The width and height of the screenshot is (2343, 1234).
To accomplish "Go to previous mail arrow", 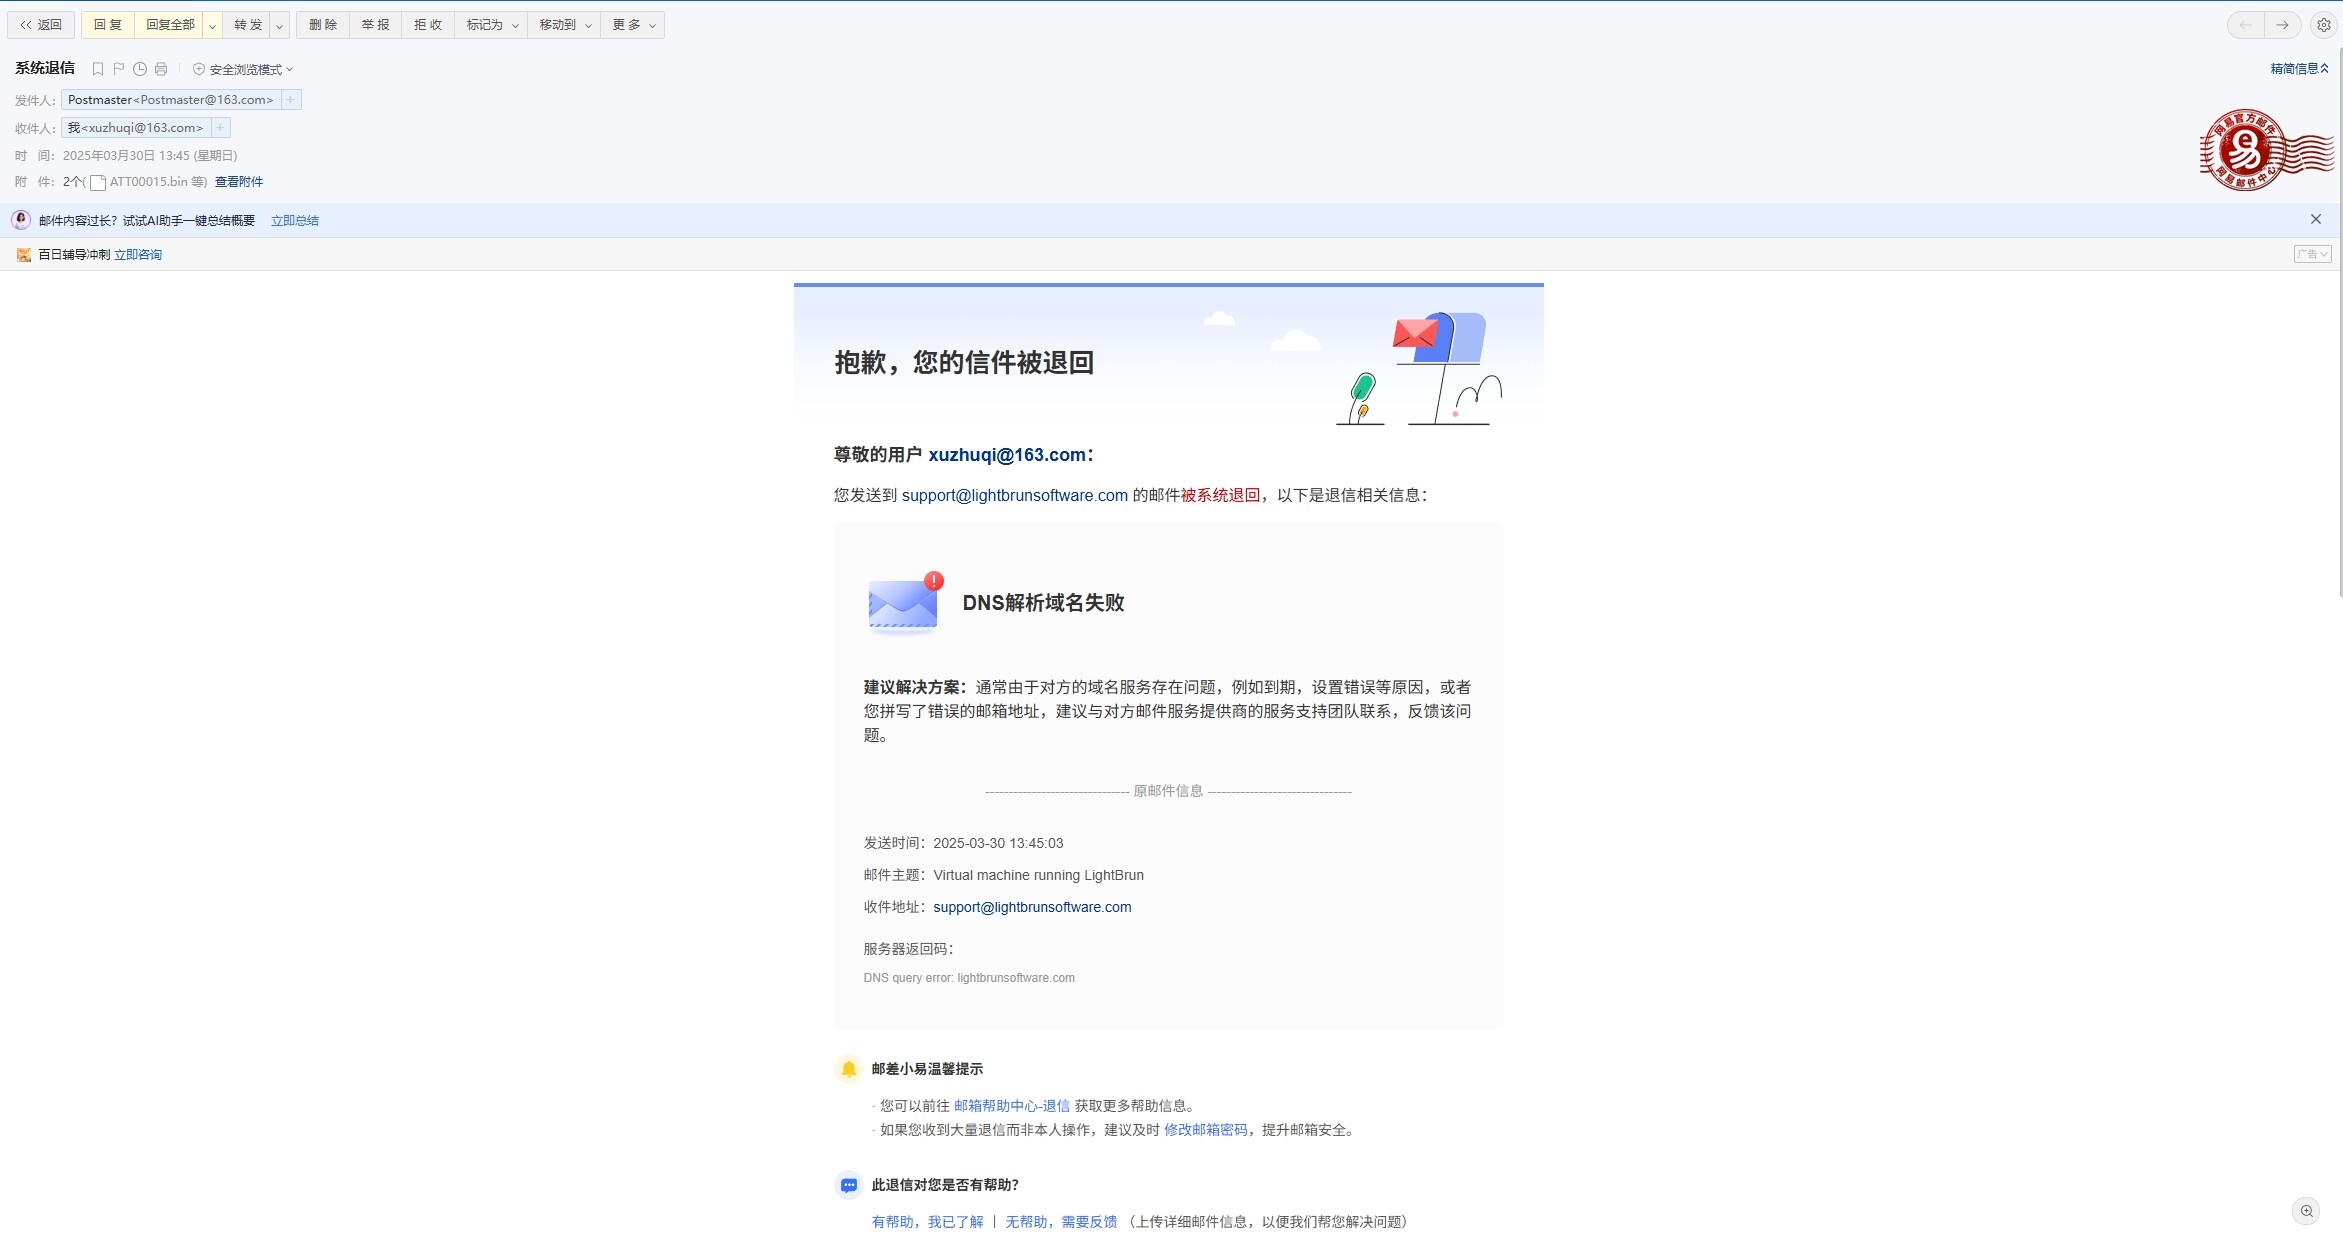I will [x=2246, y=25].
